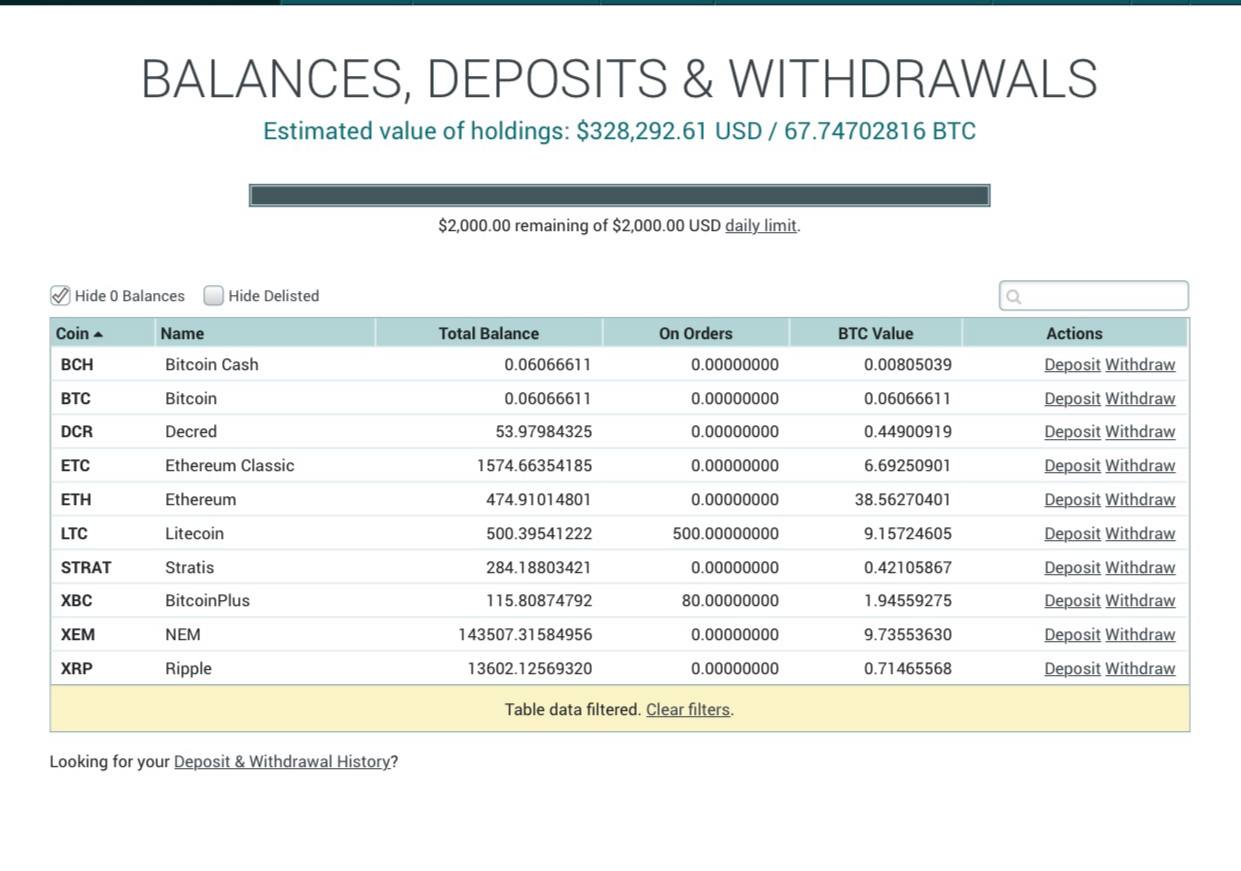Click Deposit for Ripple
Image resolution: width=1241 pixels, height=871 pixels.
coord(1072,668)
